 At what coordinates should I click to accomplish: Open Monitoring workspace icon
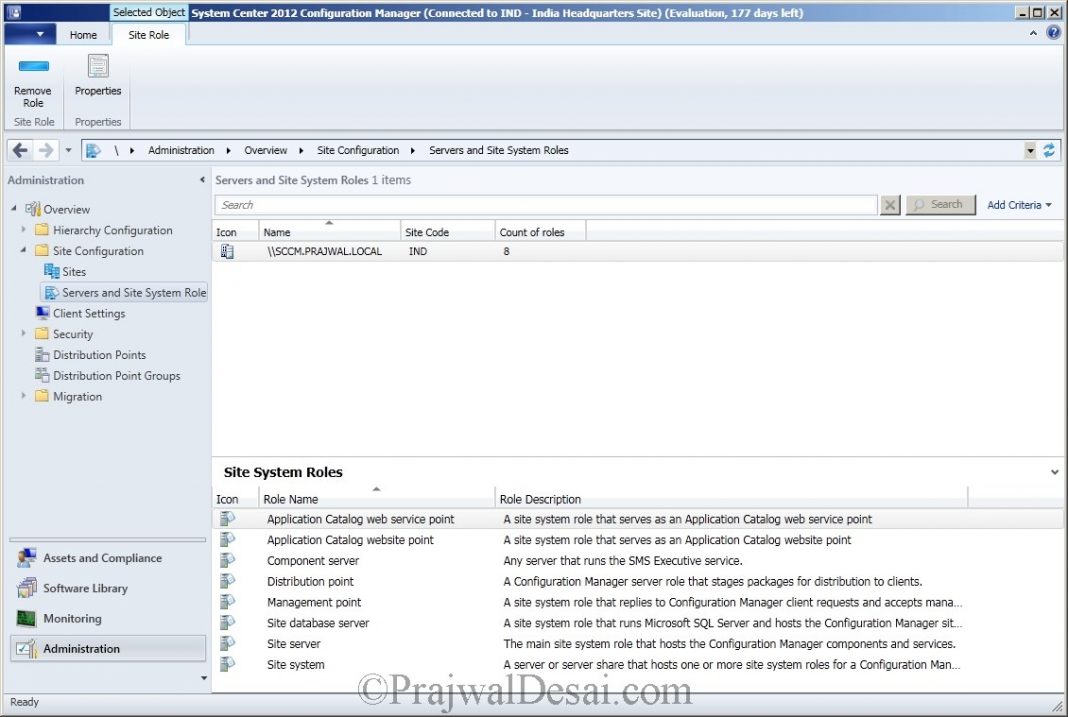tap(27, 618)
